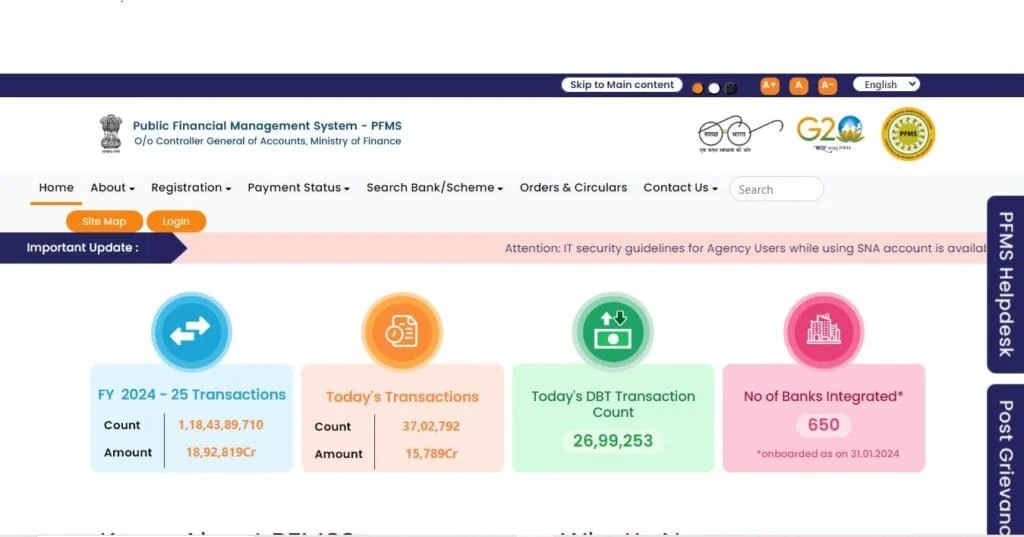Reset font size with the A button
The image size is (1024, 537).
(798, 86)
